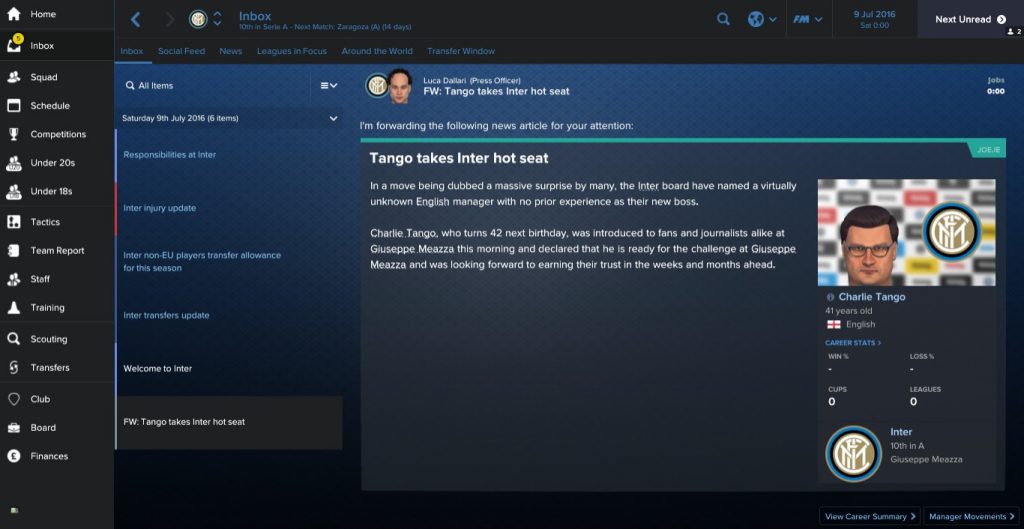Open the Transfer Window tab
Viewport: 1024px width, 529px height.
click(x=461, y=51)
